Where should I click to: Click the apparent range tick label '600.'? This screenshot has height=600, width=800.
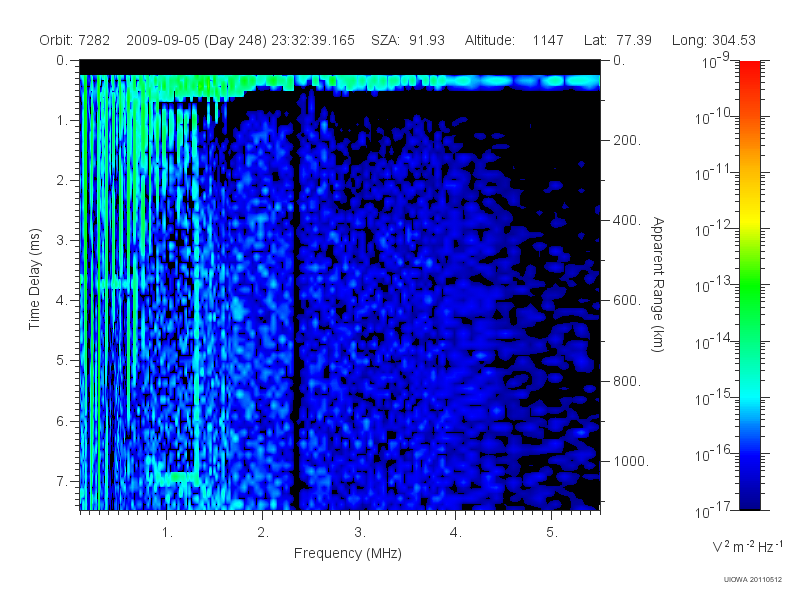tap(627, 301)
